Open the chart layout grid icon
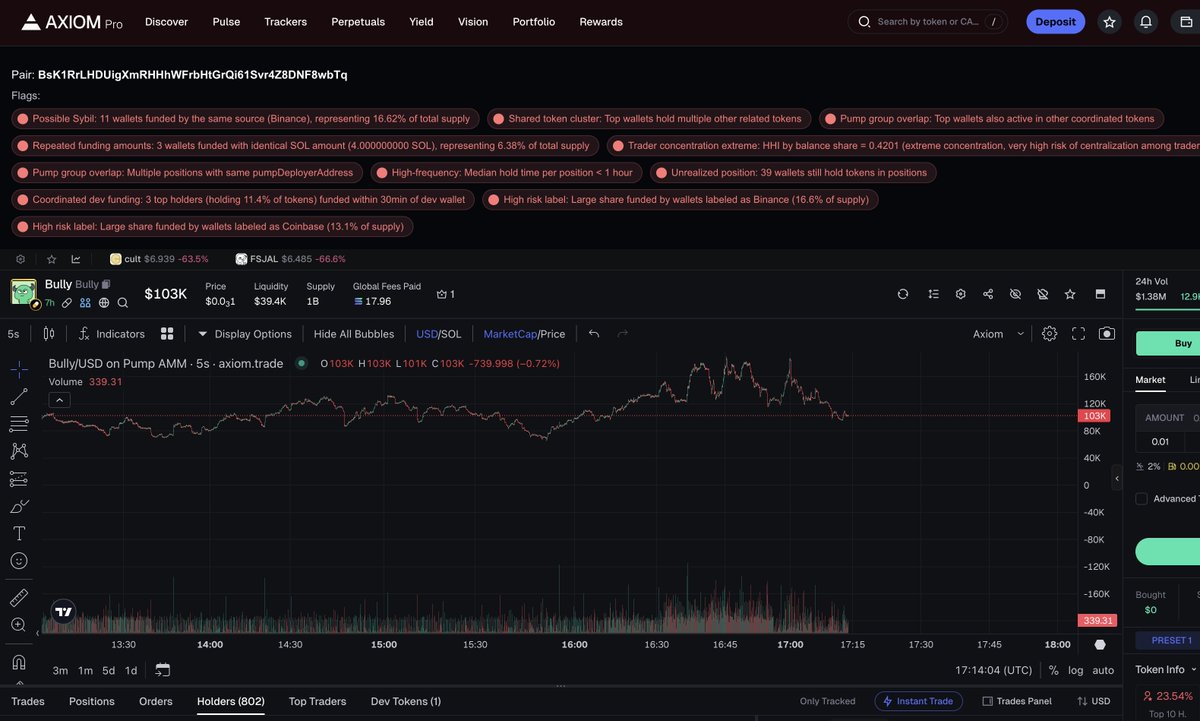Image resolution: width=1200 pixels, height=721 pixels. point(167,334)
